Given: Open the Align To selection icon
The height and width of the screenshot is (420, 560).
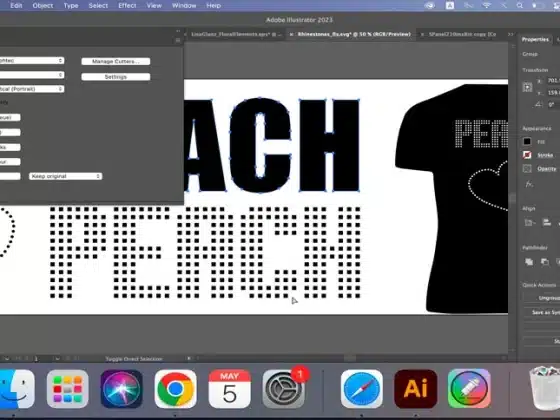Looking at the screenshot, I should (x=529, y=223).
